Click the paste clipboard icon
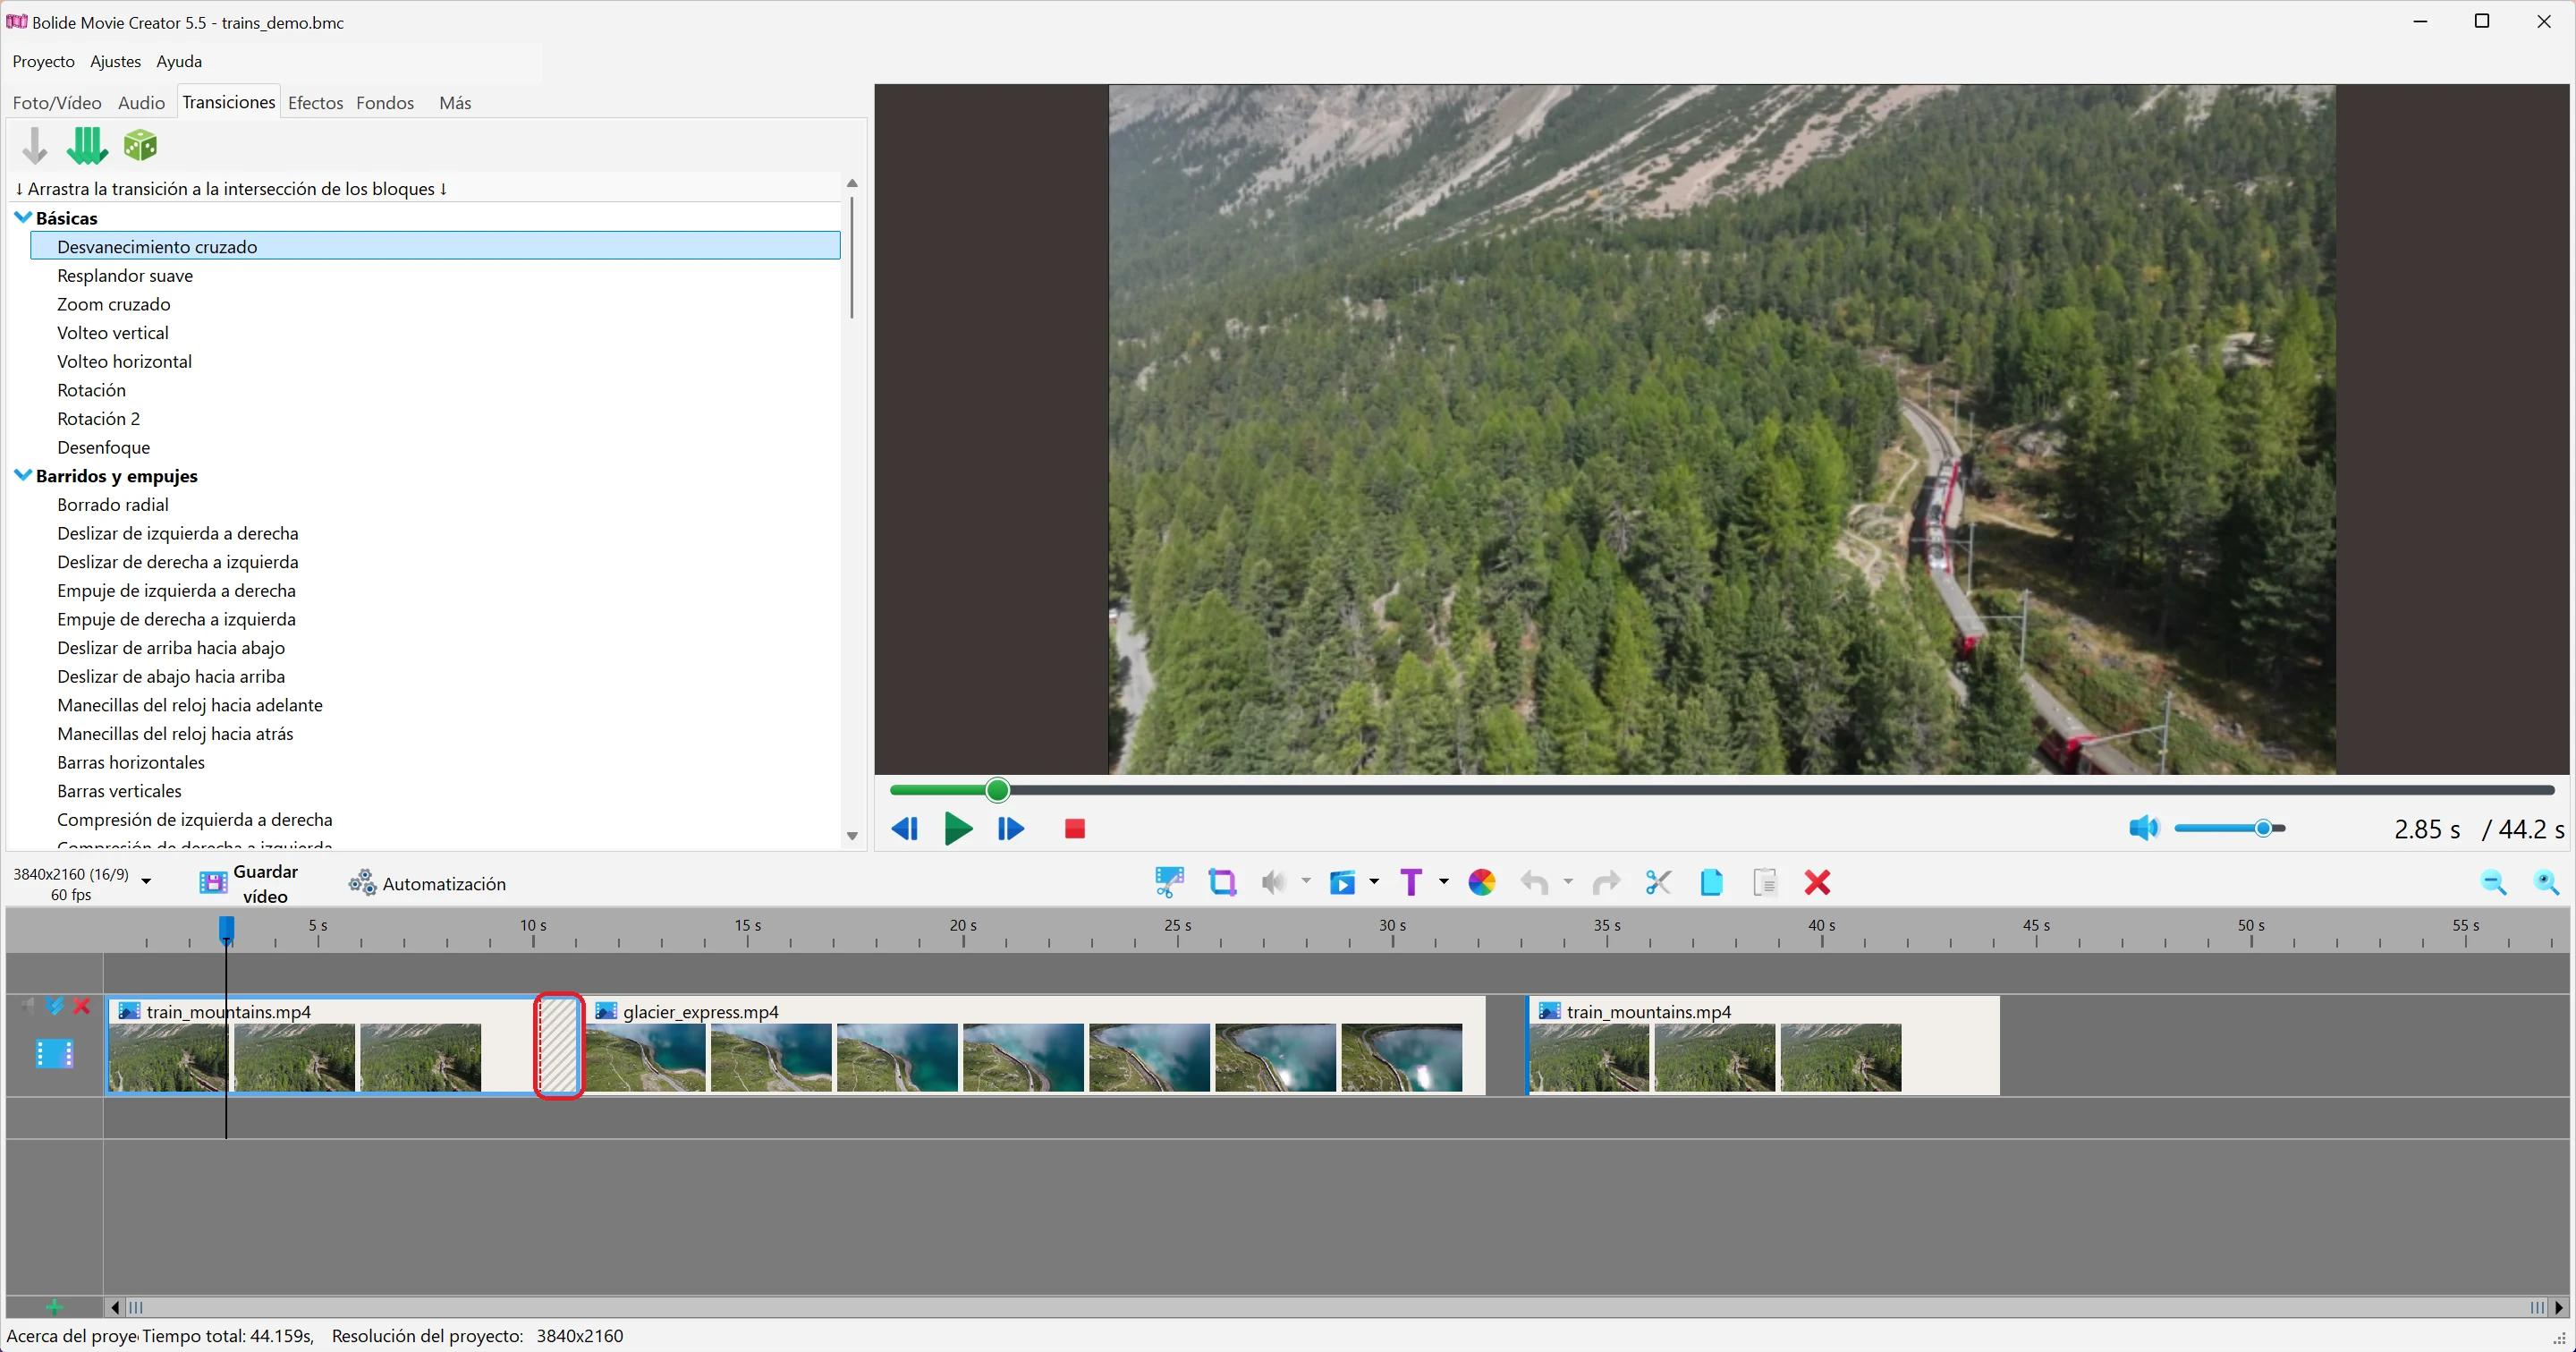Viewport: 2576px width, 1352px height. [x=1765, y=882]
